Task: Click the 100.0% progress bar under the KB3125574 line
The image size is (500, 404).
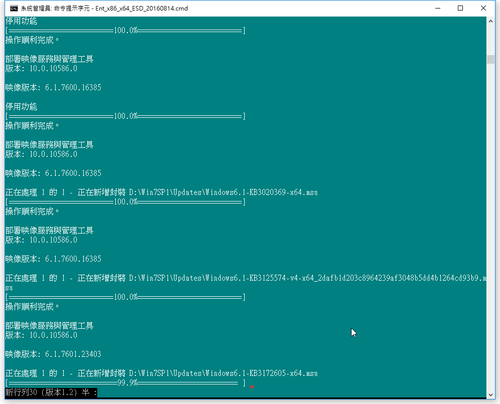Action: [x=125, y=297]
